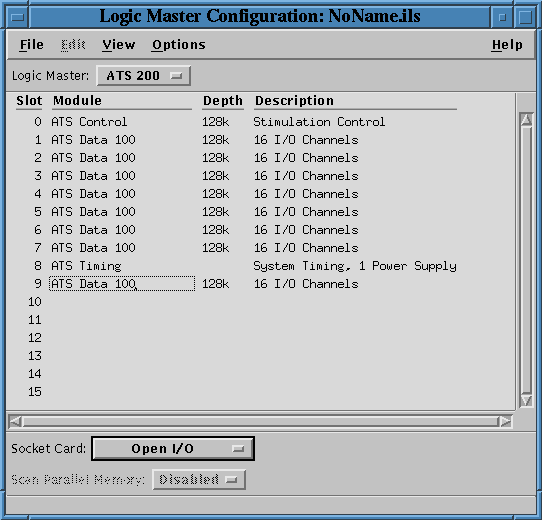
Task: Maximize window using large square title button
Action: (x=525, y=17)
